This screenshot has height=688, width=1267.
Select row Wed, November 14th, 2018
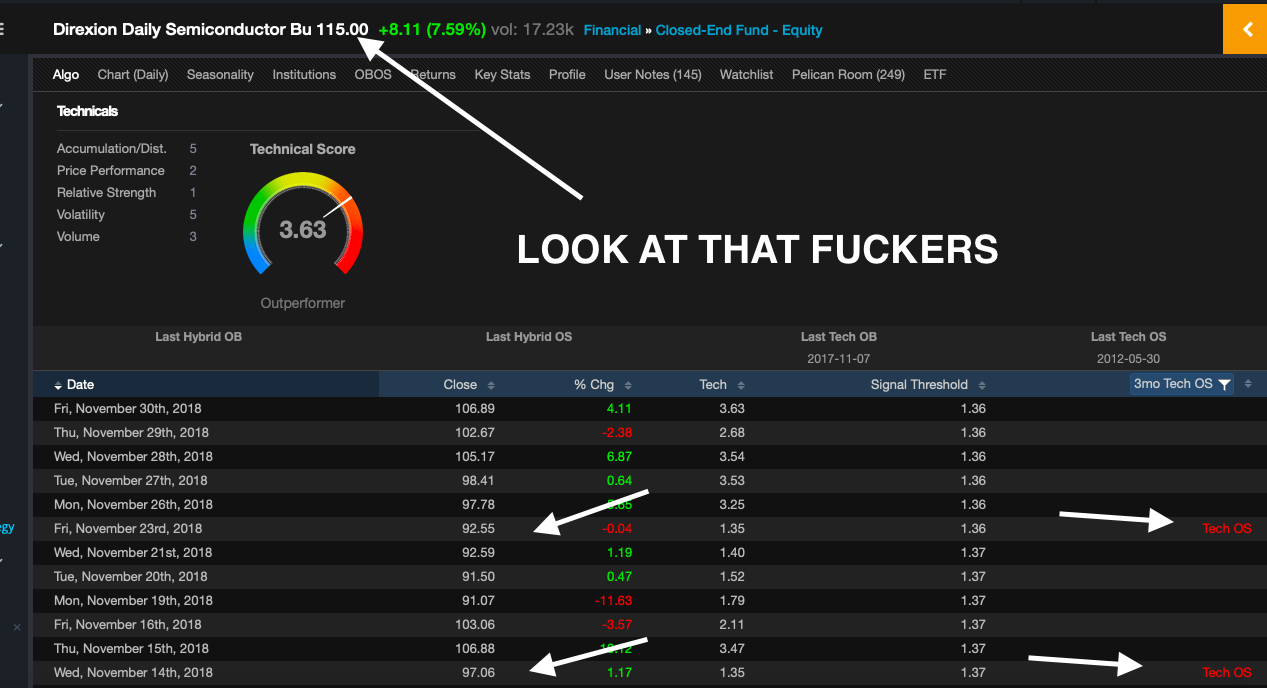click(x=649, y=672)
